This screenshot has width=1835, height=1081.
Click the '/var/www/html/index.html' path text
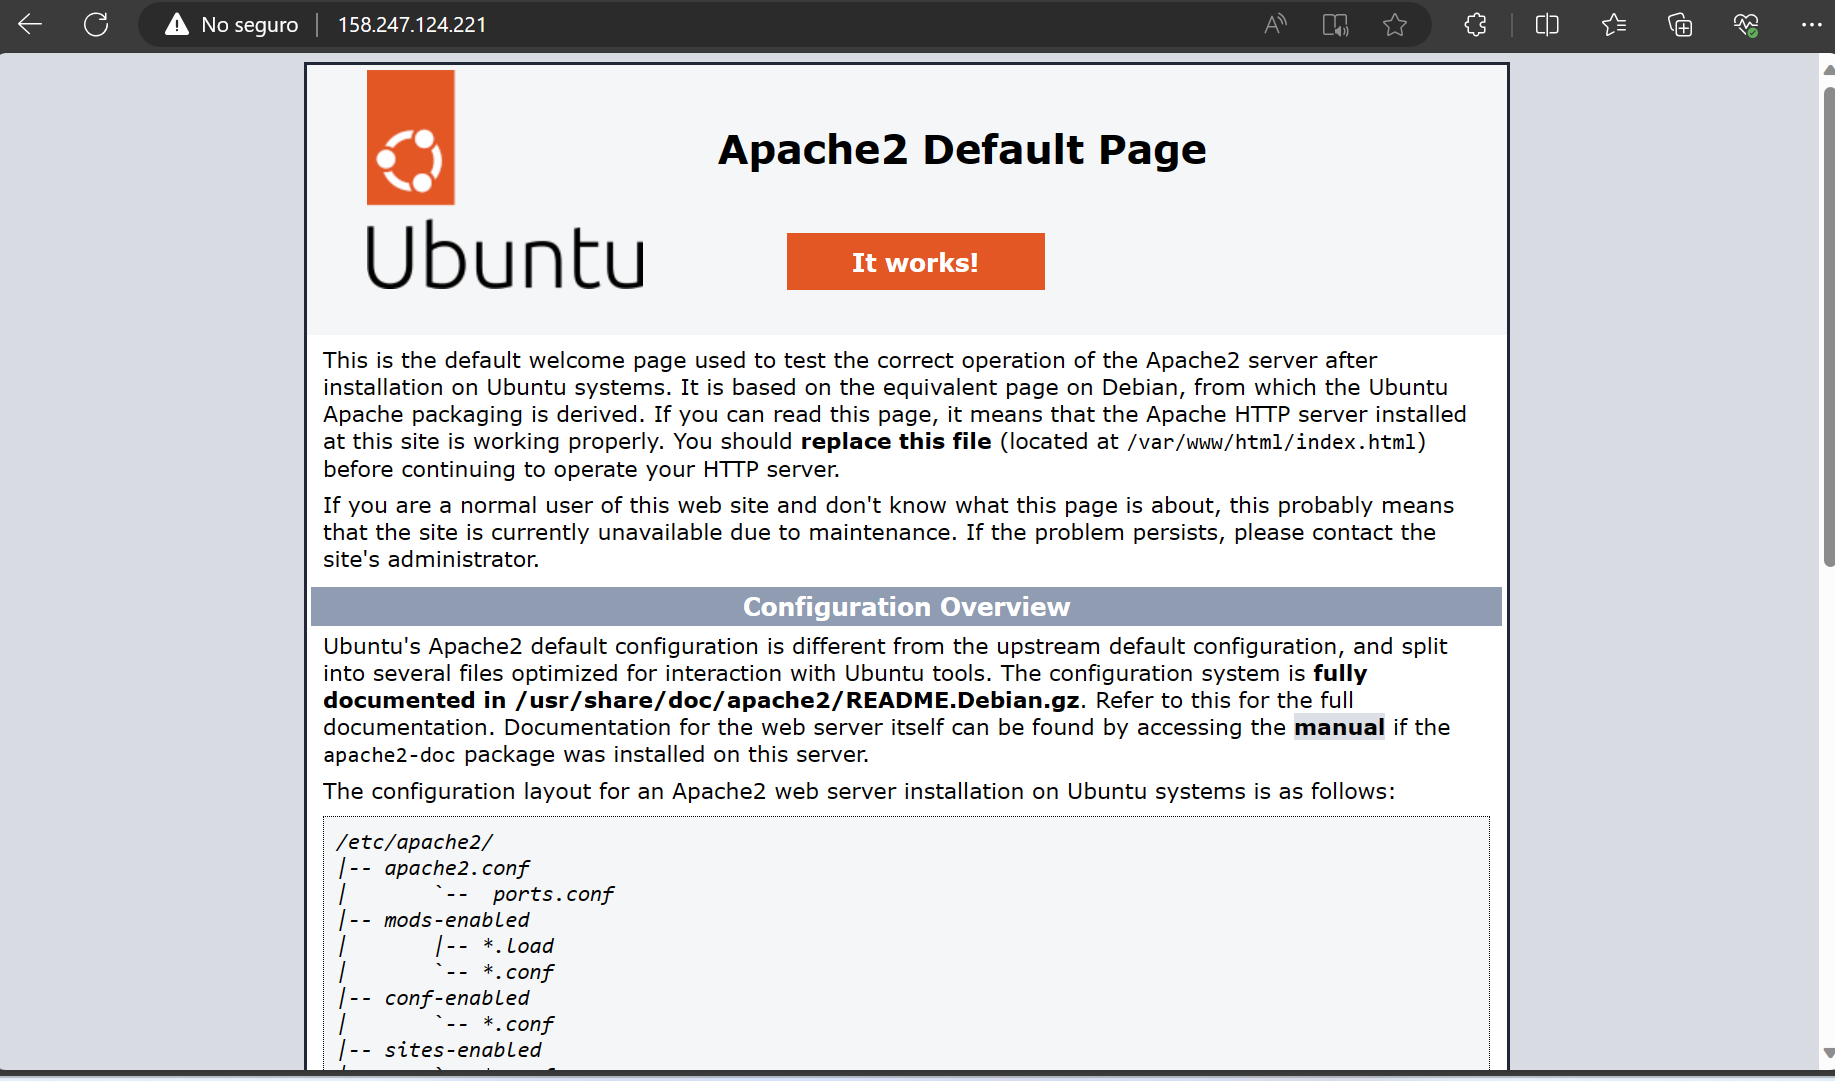1271,442
